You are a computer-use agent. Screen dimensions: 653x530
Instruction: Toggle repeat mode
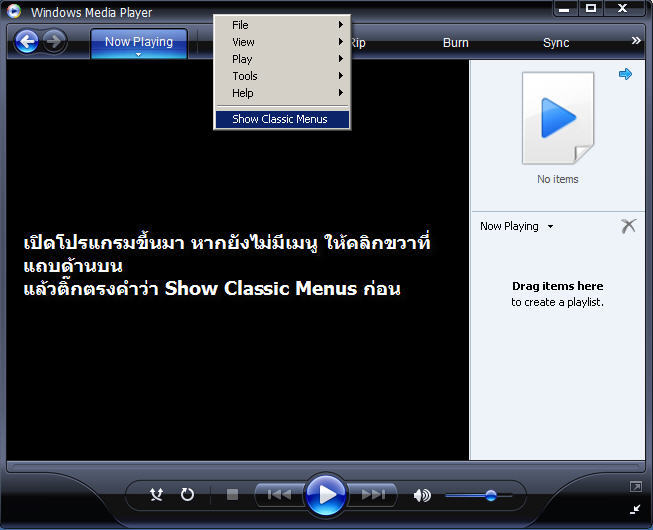coord(187,495)
